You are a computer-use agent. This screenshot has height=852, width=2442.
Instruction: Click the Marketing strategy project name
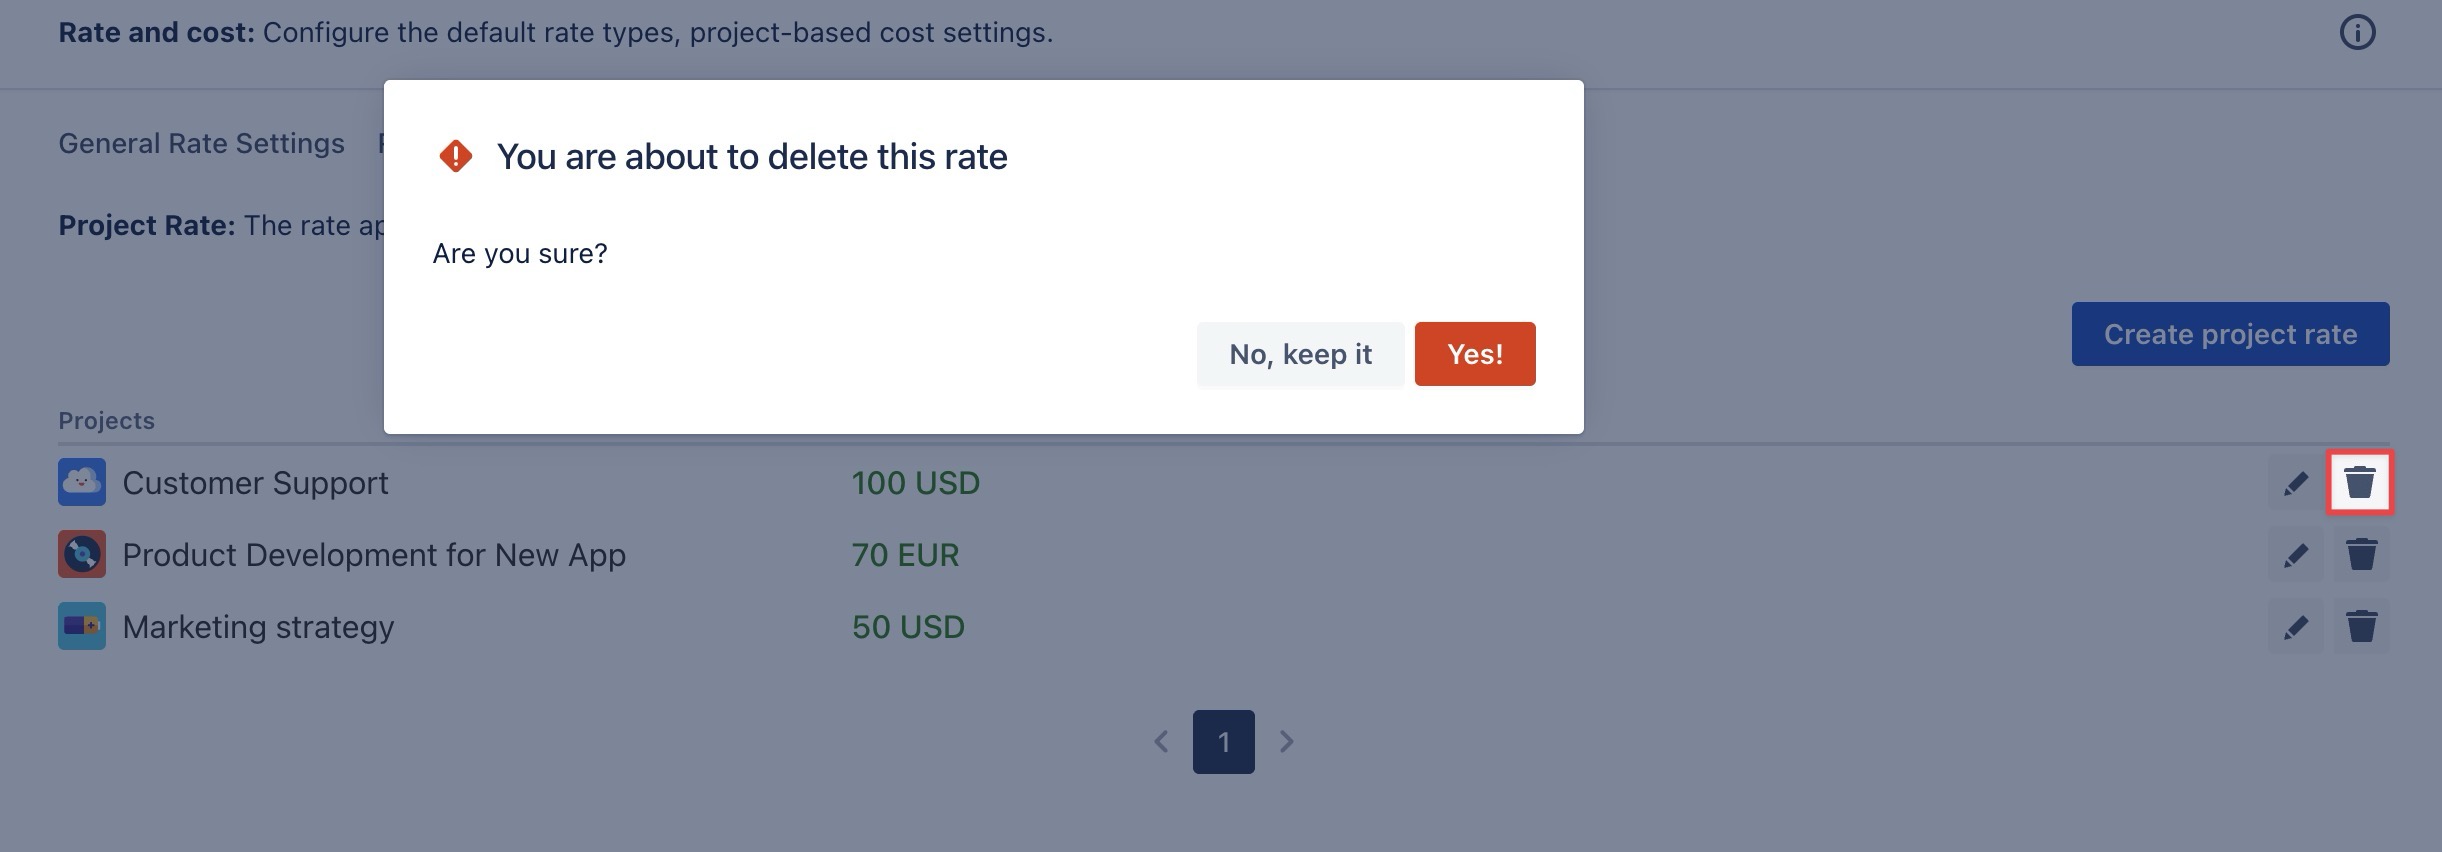pos(258,627)
